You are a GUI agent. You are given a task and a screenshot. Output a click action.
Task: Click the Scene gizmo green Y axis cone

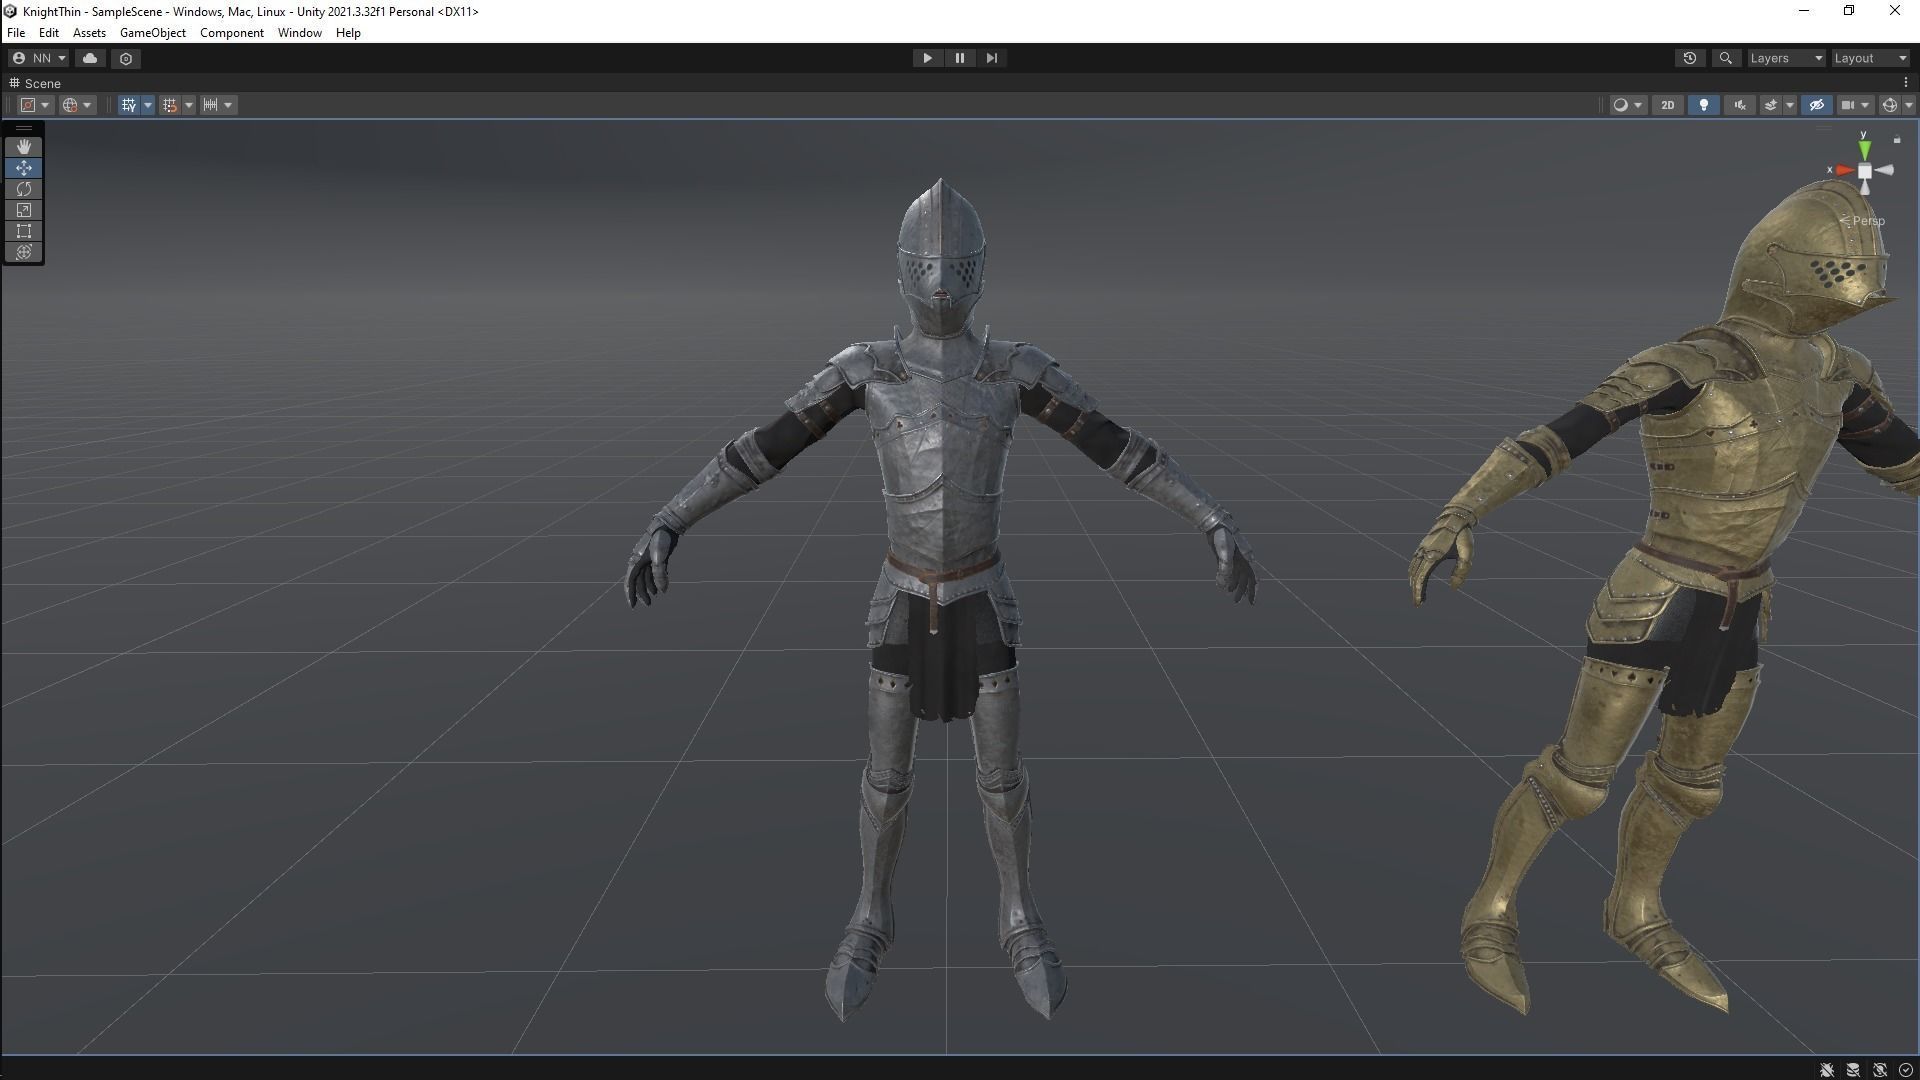point(1864,149)
